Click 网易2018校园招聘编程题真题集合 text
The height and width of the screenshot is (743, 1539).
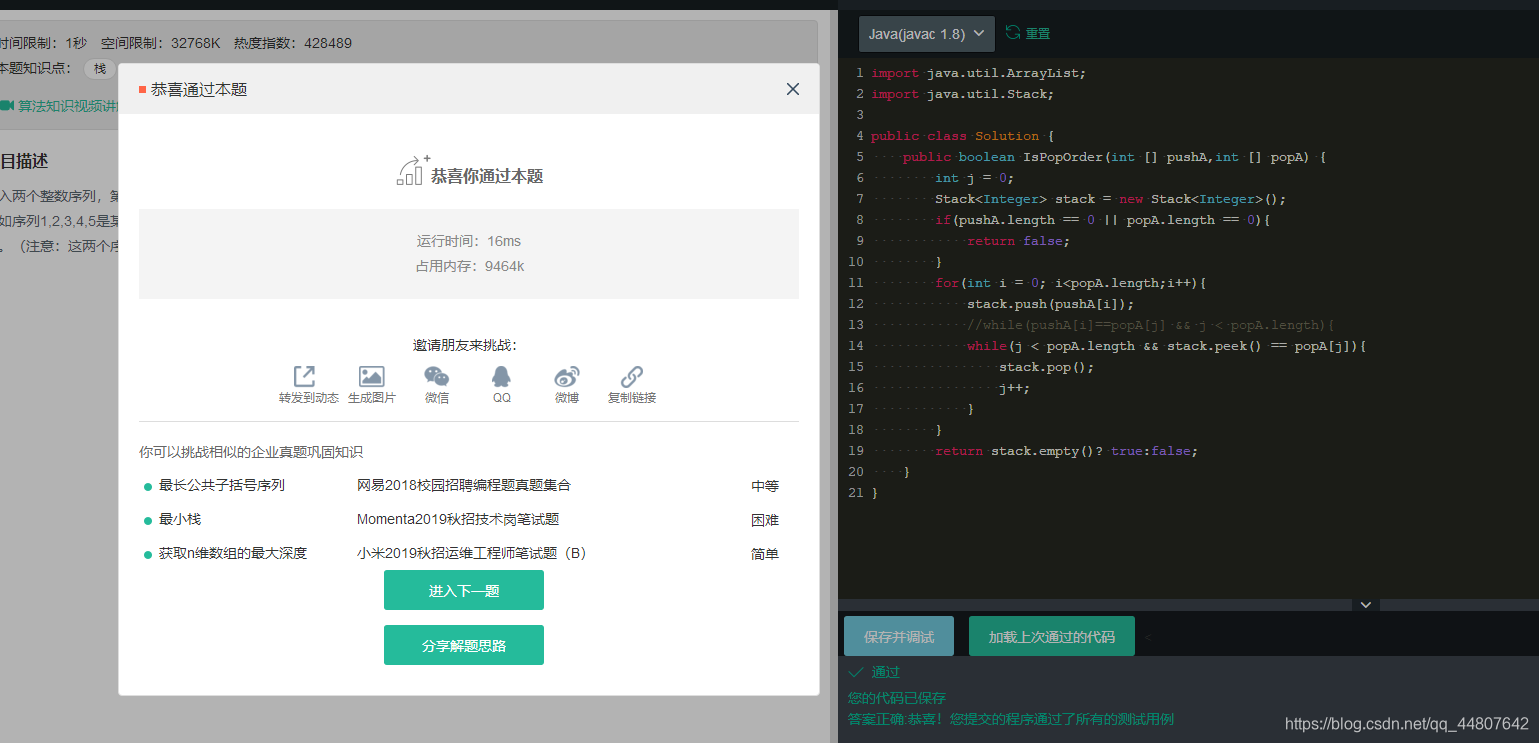tap(464, 486)
